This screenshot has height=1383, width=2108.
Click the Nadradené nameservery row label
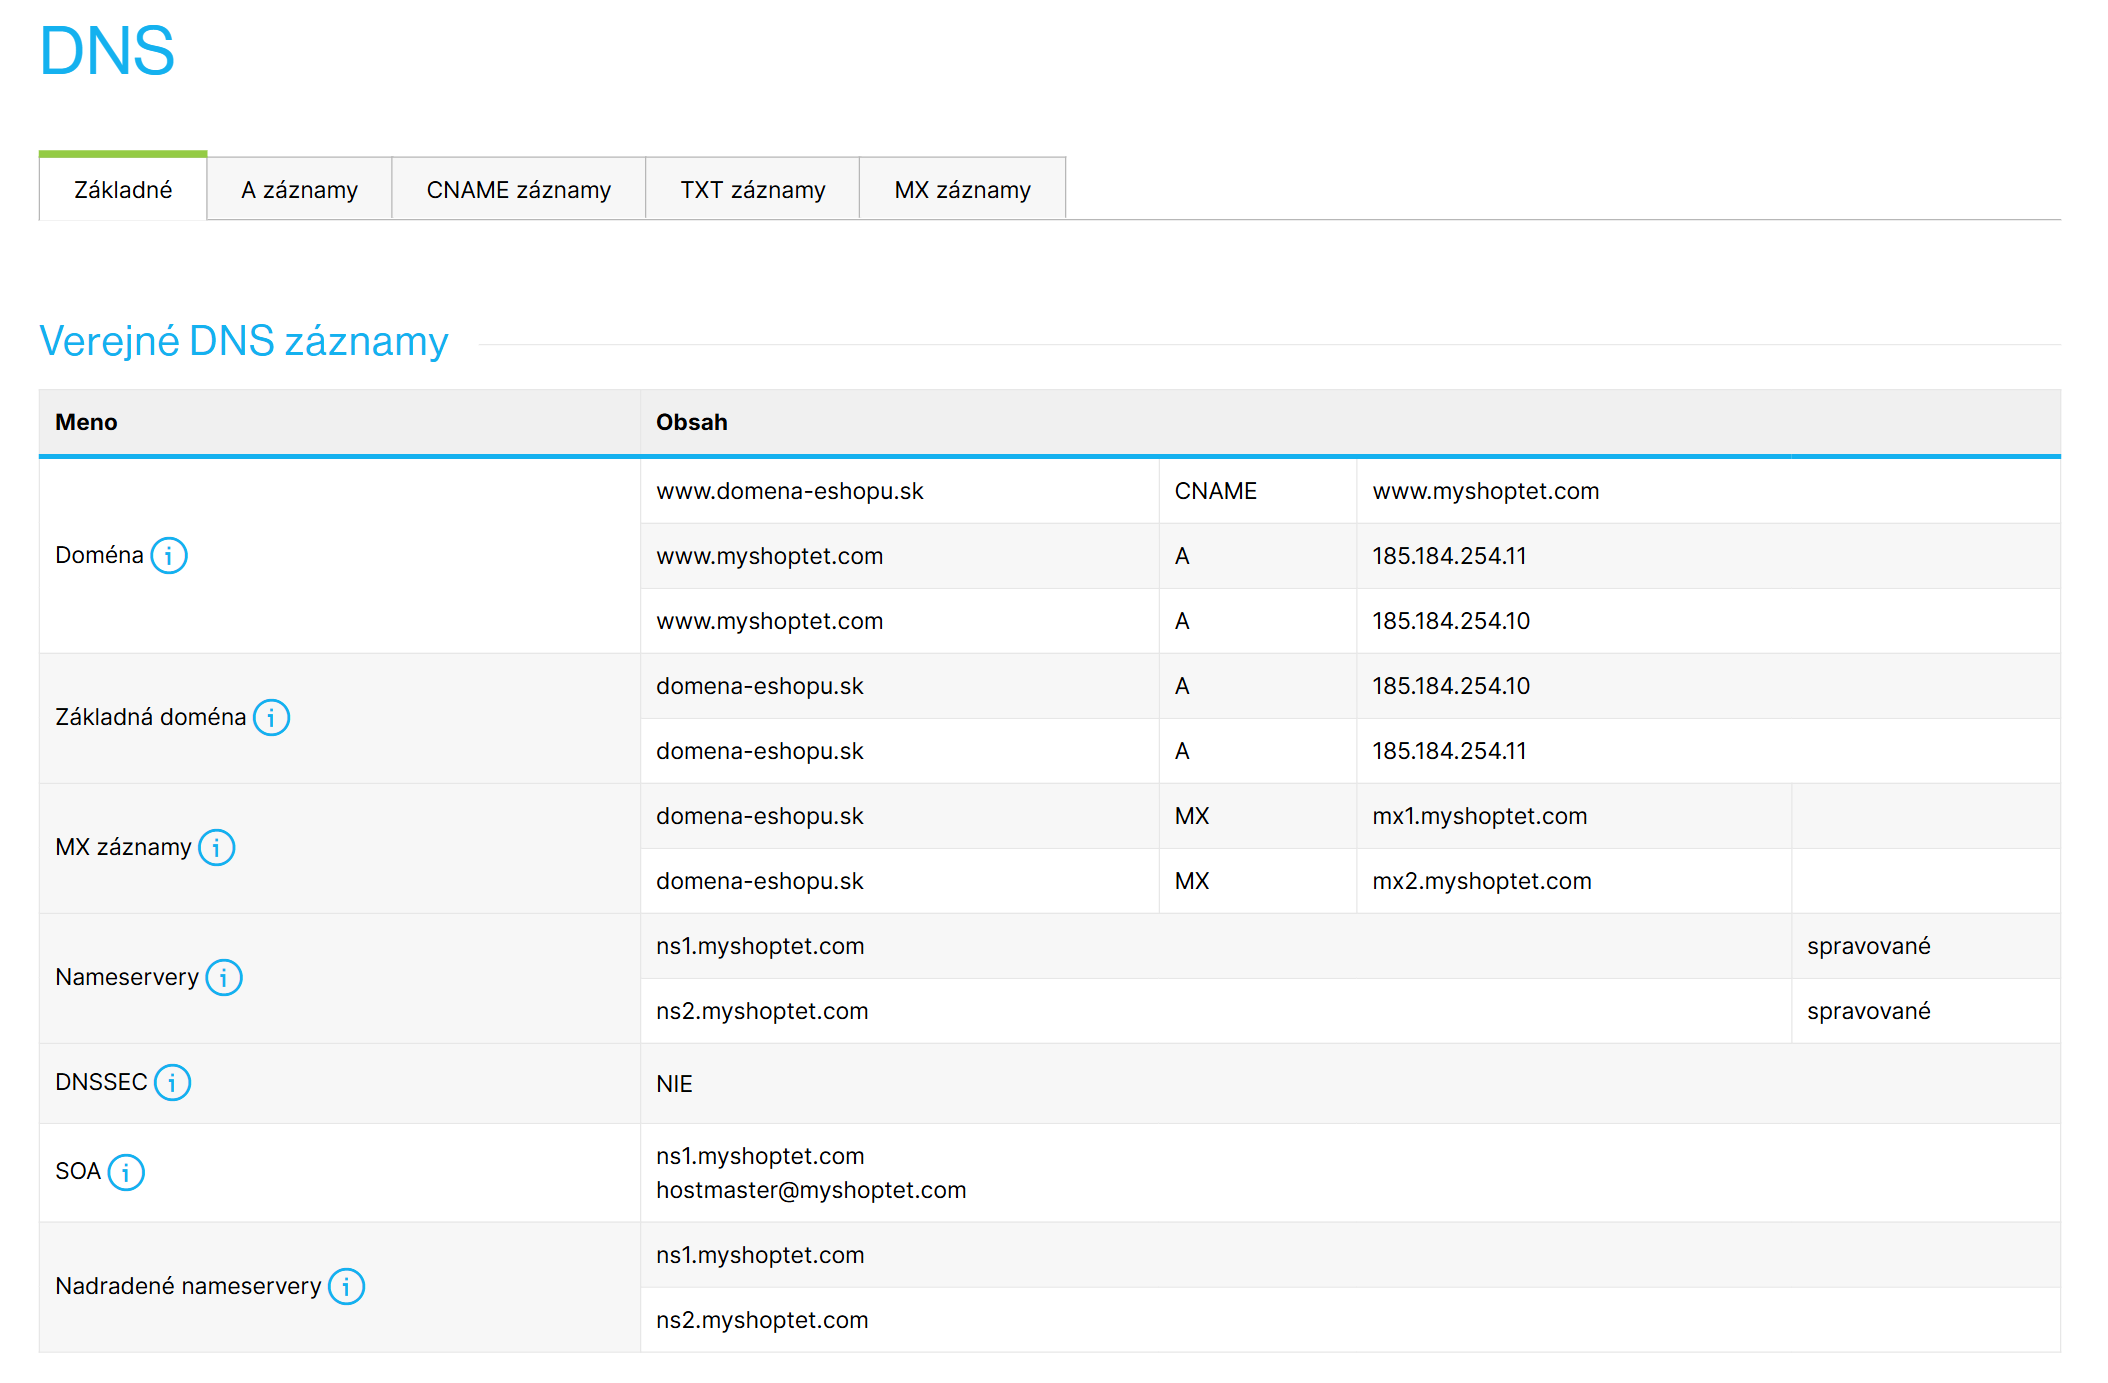(x=188, y=1286)
